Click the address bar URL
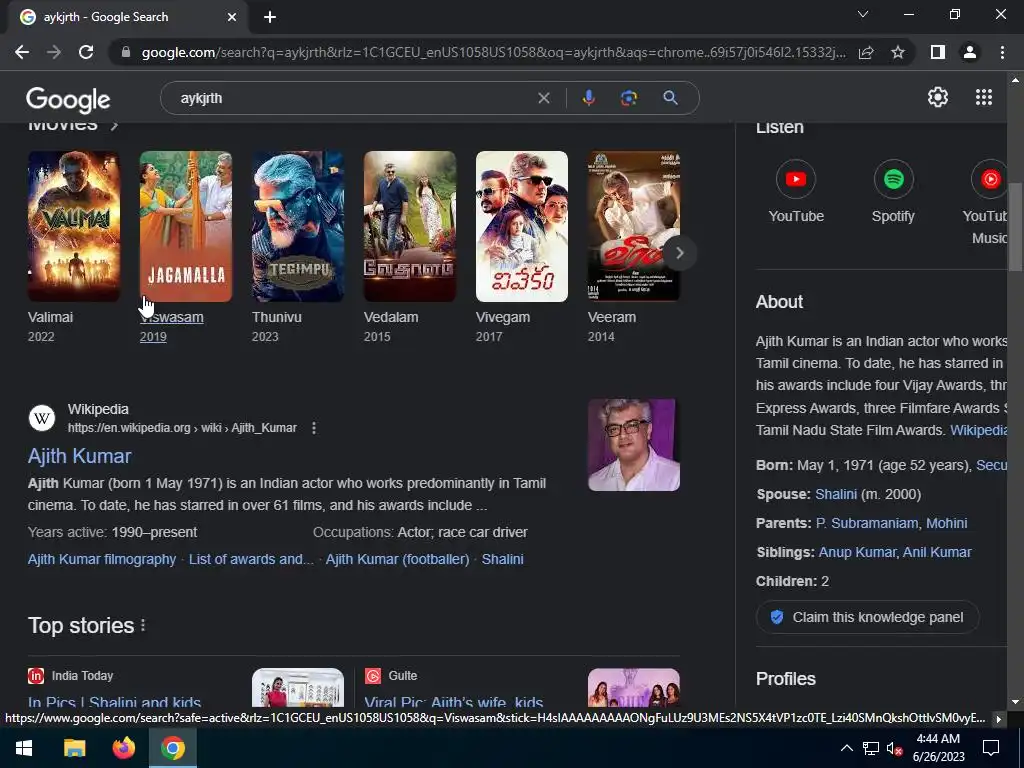 (493, 52)
